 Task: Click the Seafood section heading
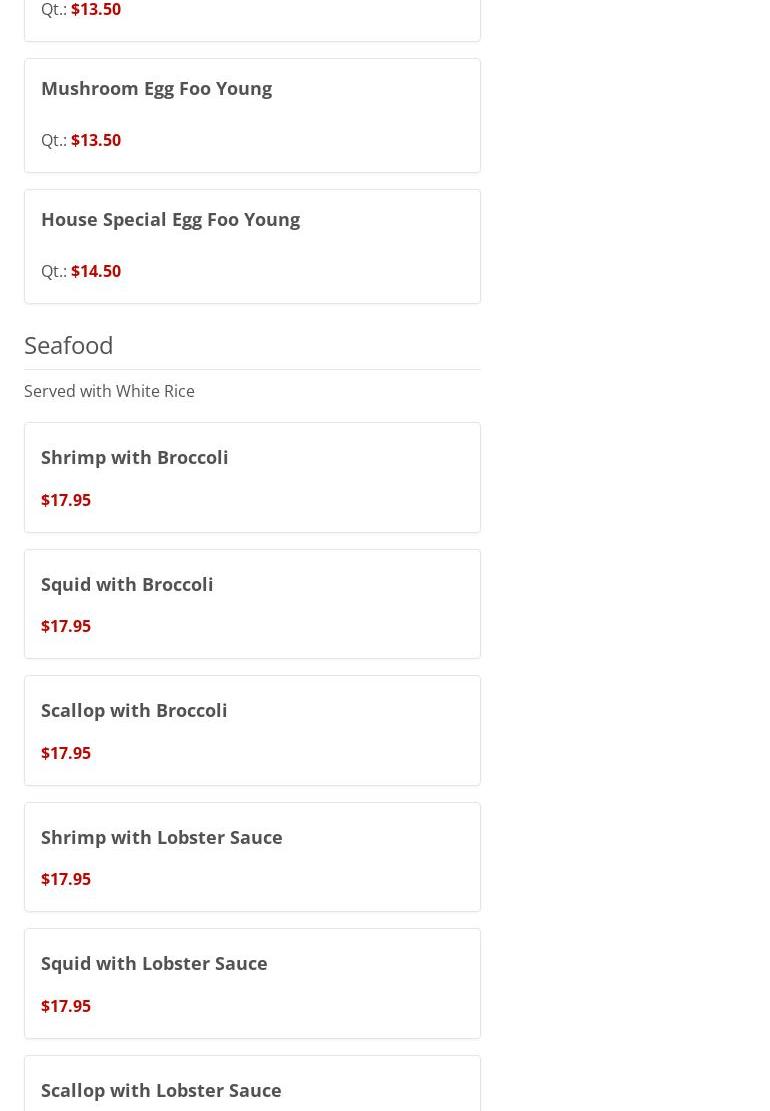(69, 345)
